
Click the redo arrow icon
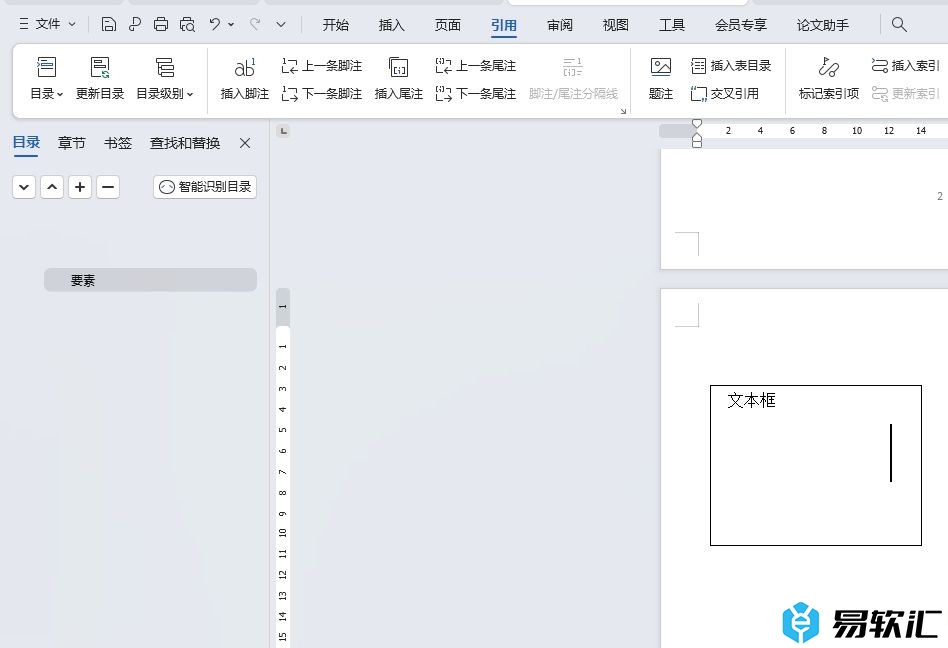click(256, 24)
